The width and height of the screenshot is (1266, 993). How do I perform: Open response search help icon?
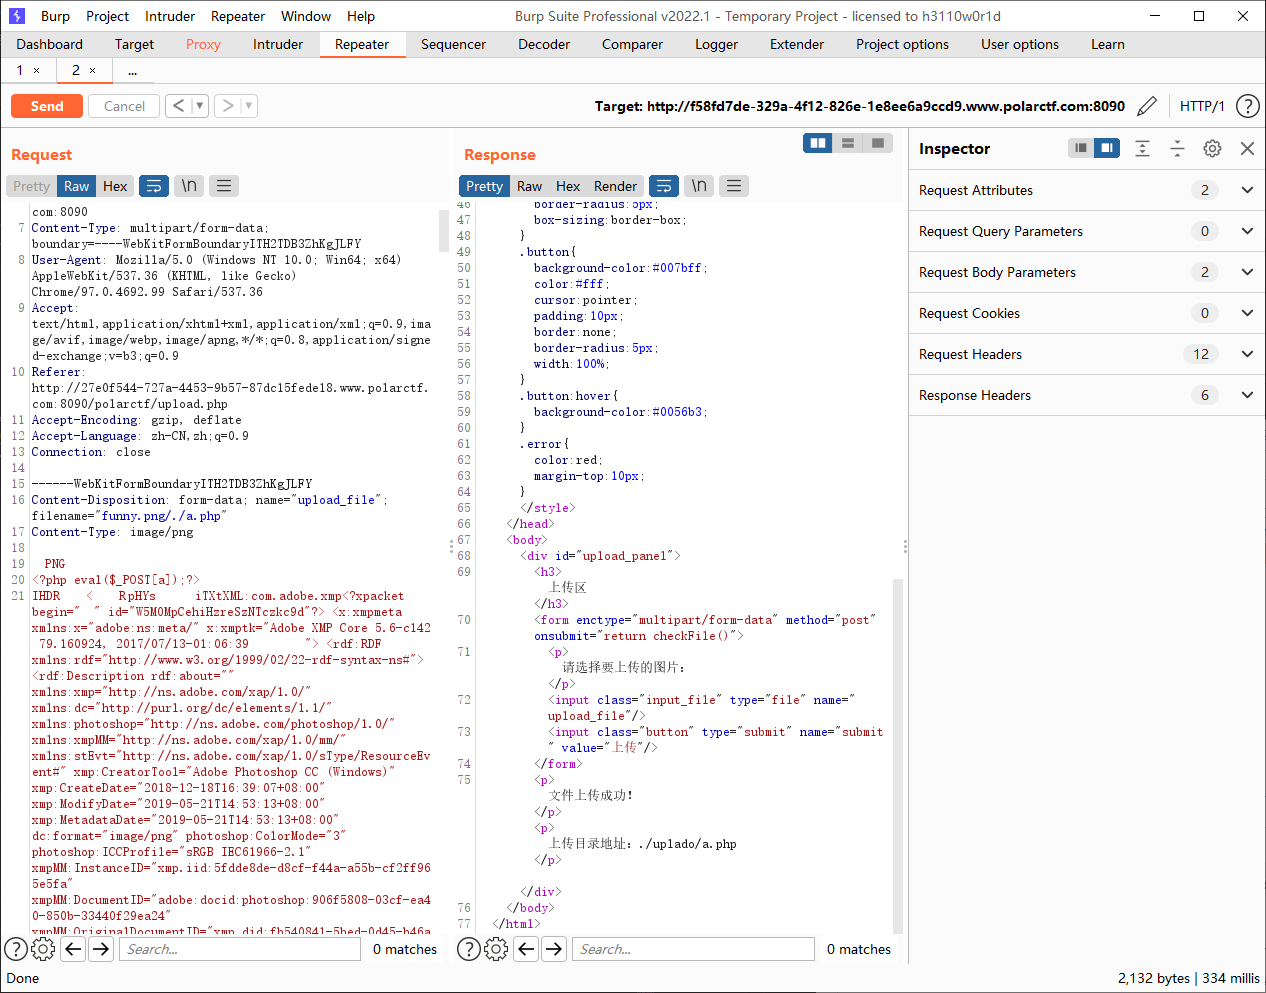[469, 949]
